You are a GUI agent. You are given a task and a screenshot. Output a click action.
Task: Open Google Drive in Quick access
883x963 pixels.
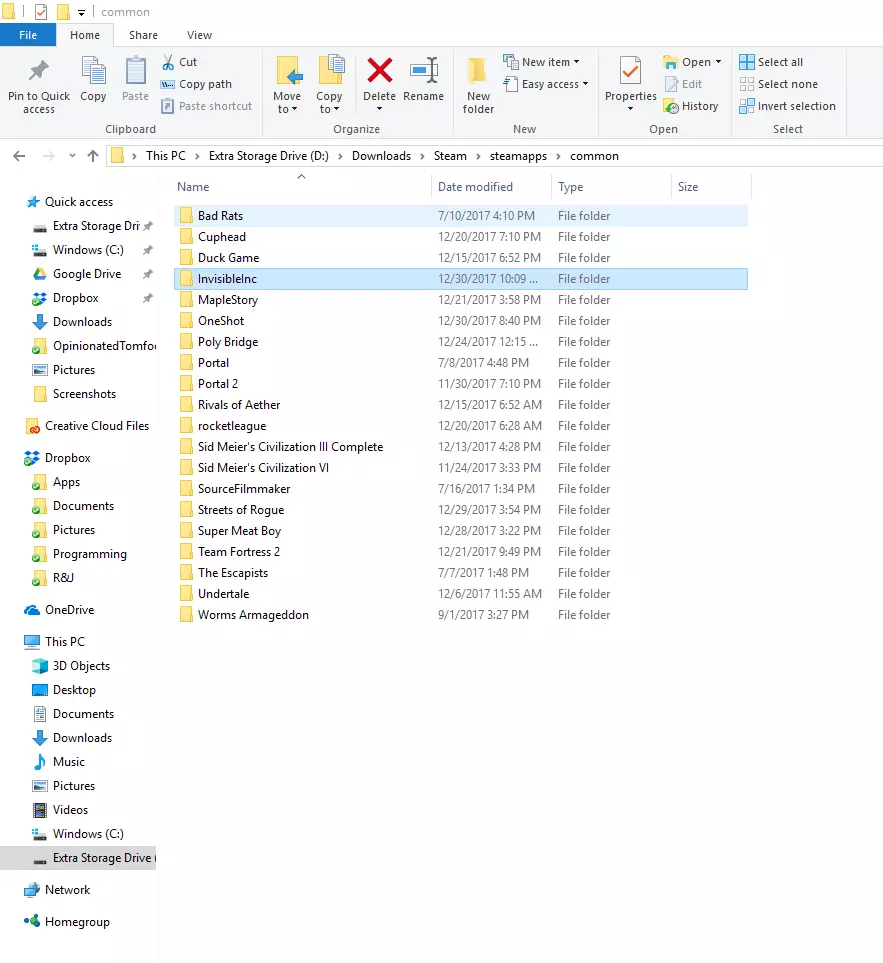coord(87,274)
